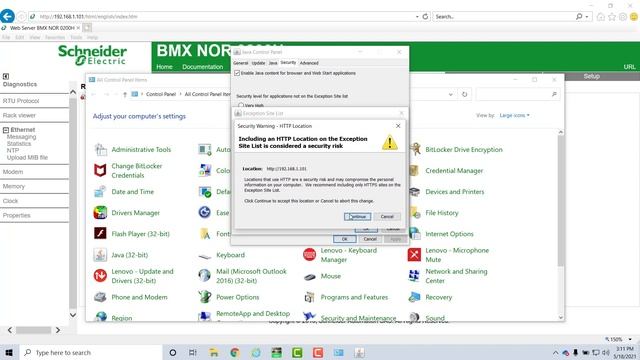Switch to the General tab in Java Control Panel
640x360 pixels.
click(241, 63)
